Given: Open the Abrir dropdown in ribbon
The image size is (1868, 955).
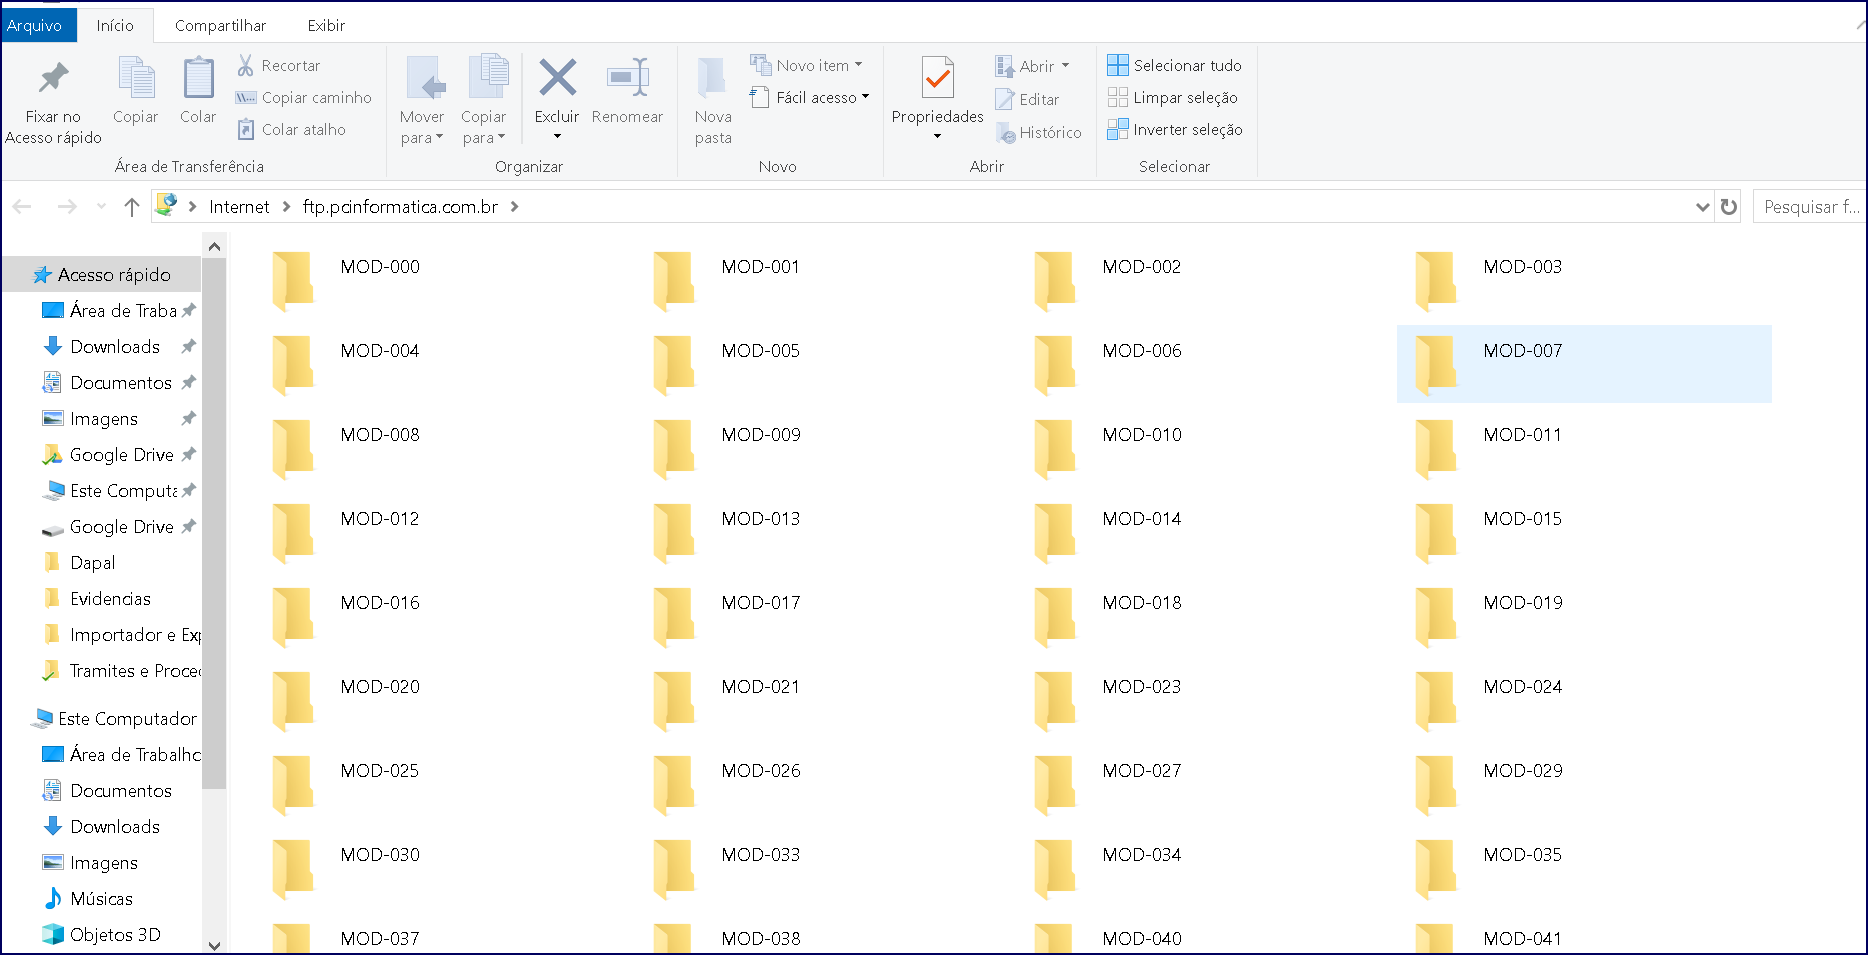Looking at the screenshot, I should pyautogui.click(x=1033, y=67).
